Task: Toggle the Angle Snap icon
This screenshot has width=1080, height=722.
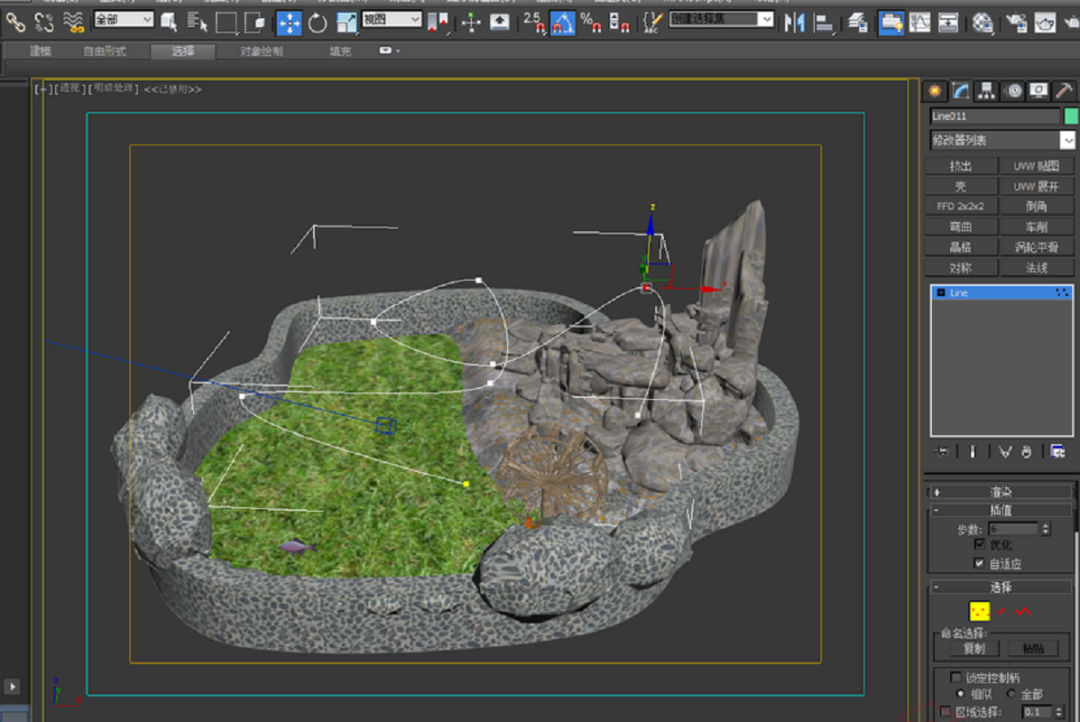Action: point(563,22)
